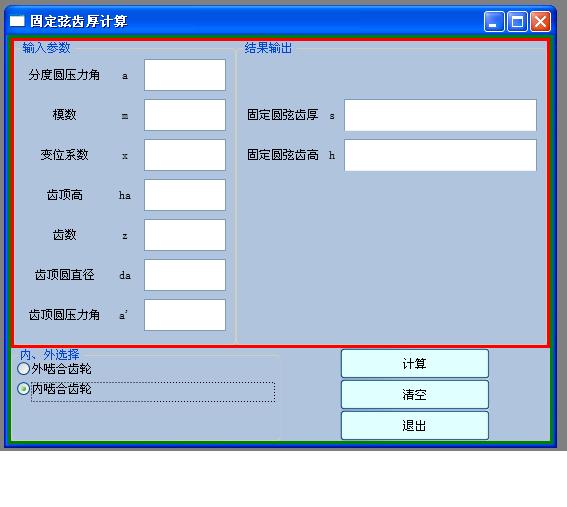
Task: Click the 齿顶圆压力角 a' input field
Action: click(185, 315)
